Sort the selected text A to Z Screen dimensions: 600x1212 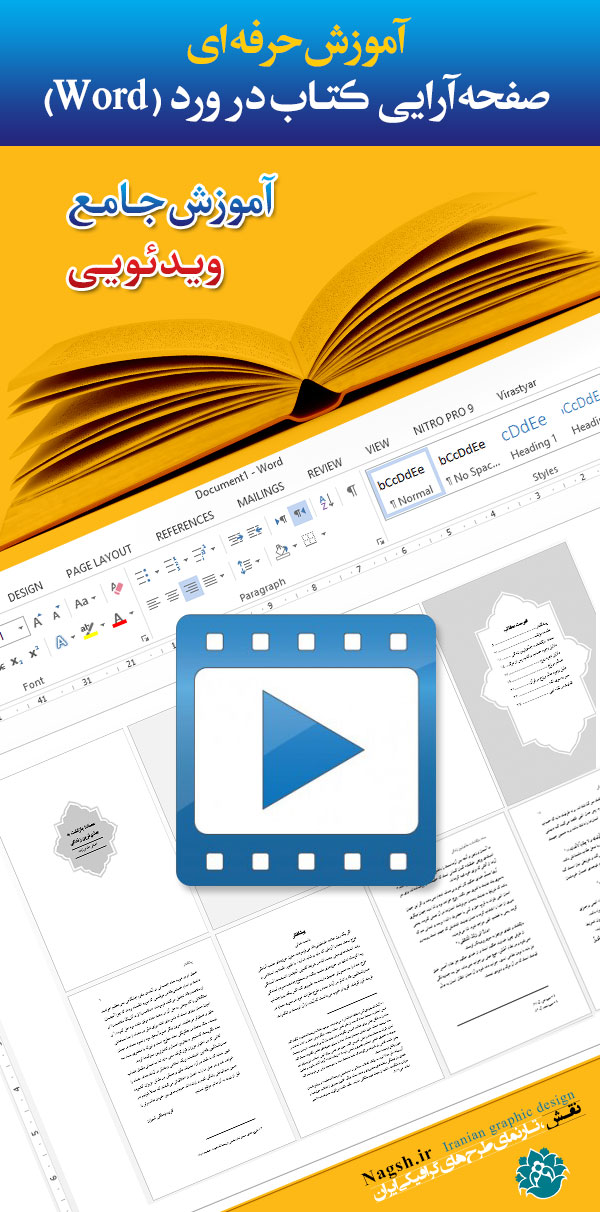[326, 502]
